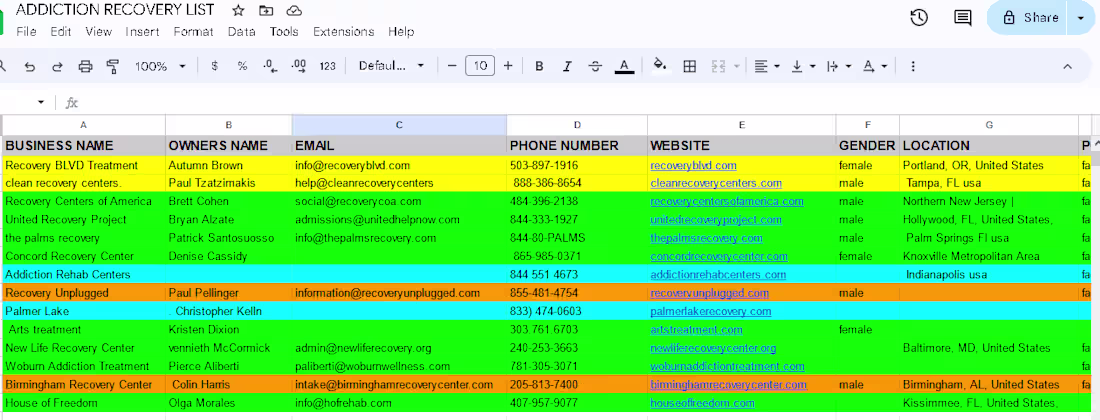Open the Help menu
Image resolution: width=1100 pixels, height=420 pixels.
point(401,32)
